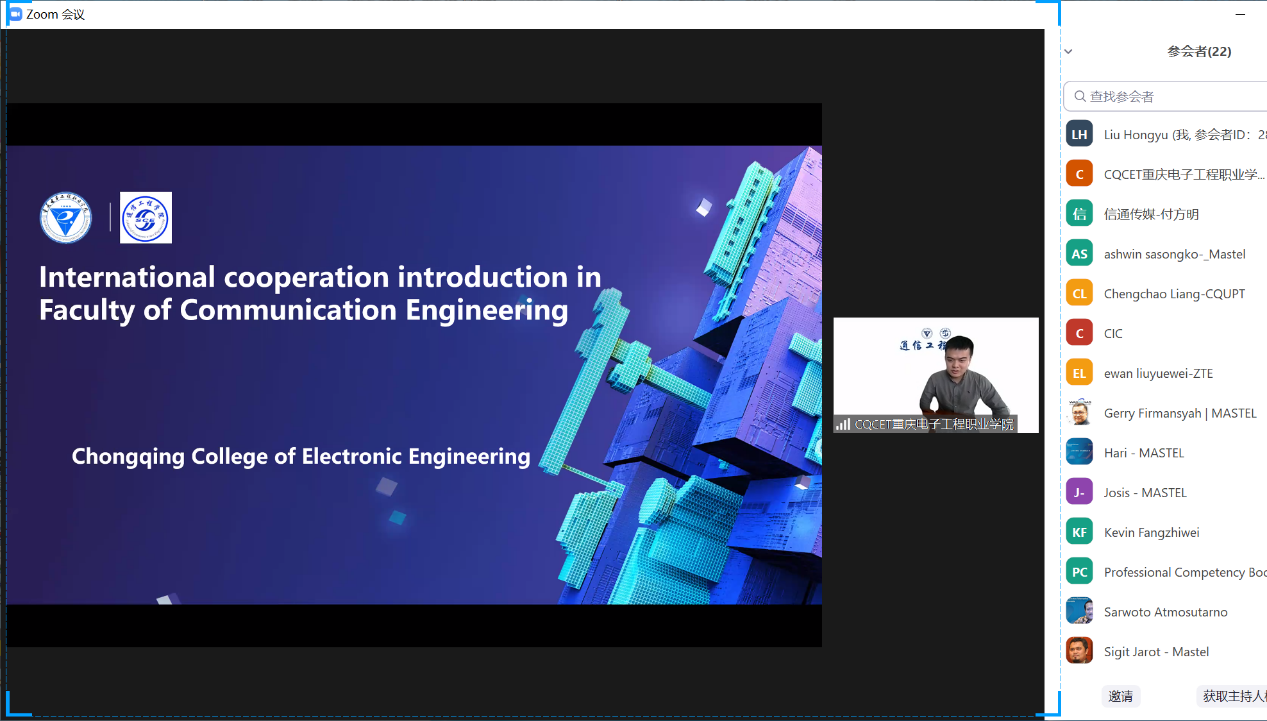Click the red CIC avatar
1267x721 pixels.
tap(1079, 333)
